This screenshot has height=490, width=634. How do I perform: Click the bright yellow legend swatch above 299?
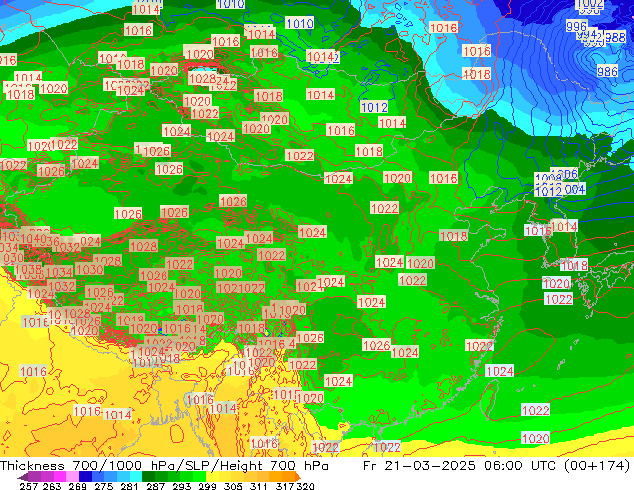tap(212, 476)
